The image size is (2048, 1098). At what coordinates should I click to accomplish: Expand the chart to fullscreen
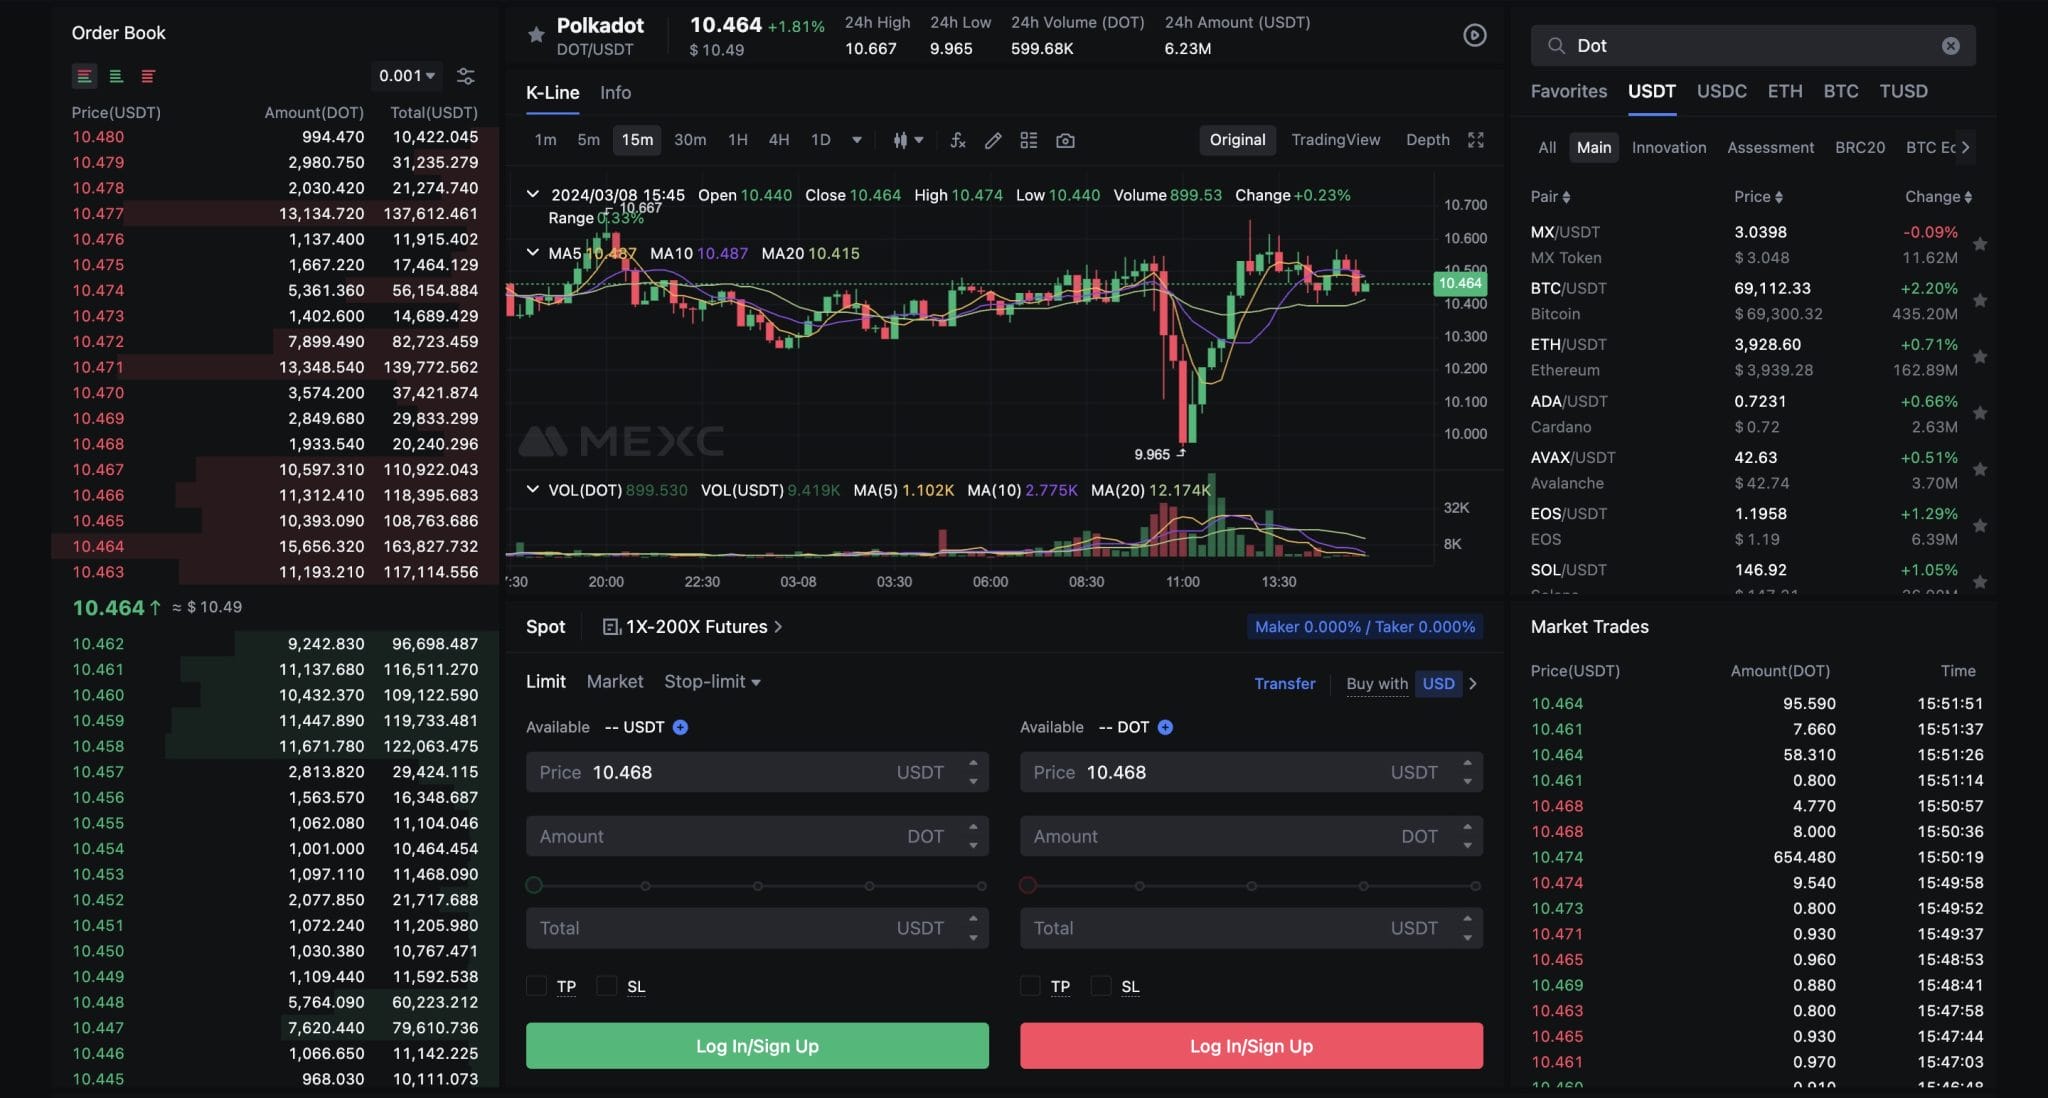(x=1477, y=140)
